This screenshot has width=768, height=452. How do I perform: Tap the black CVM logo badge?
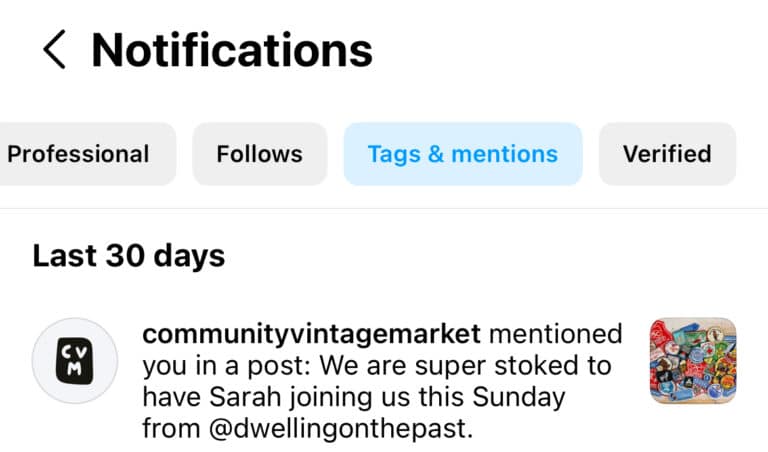(76, 361)
